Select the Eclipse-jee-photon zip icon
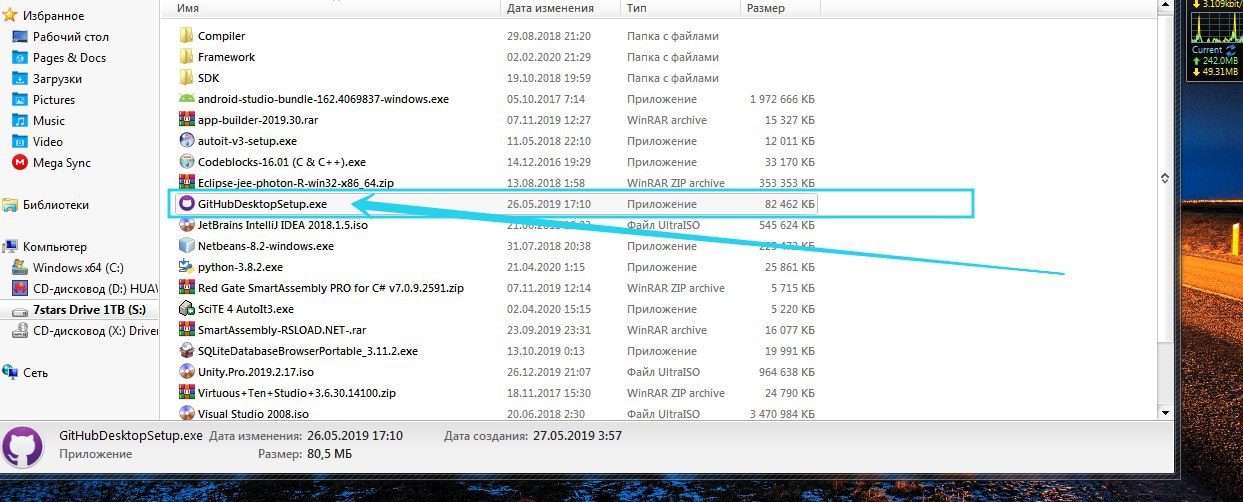This screenshot has width=1243, height=502. (186, 183)
